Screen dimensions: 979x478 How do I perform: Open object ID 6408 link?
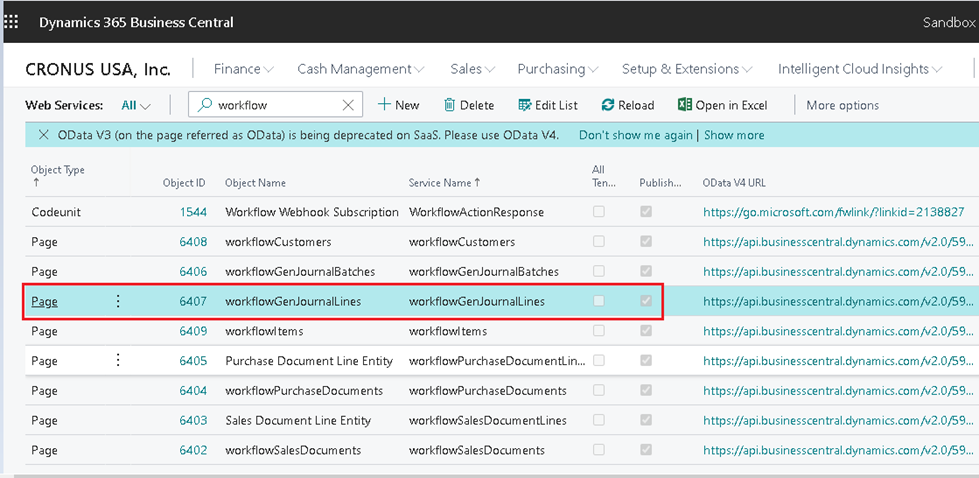194,241
